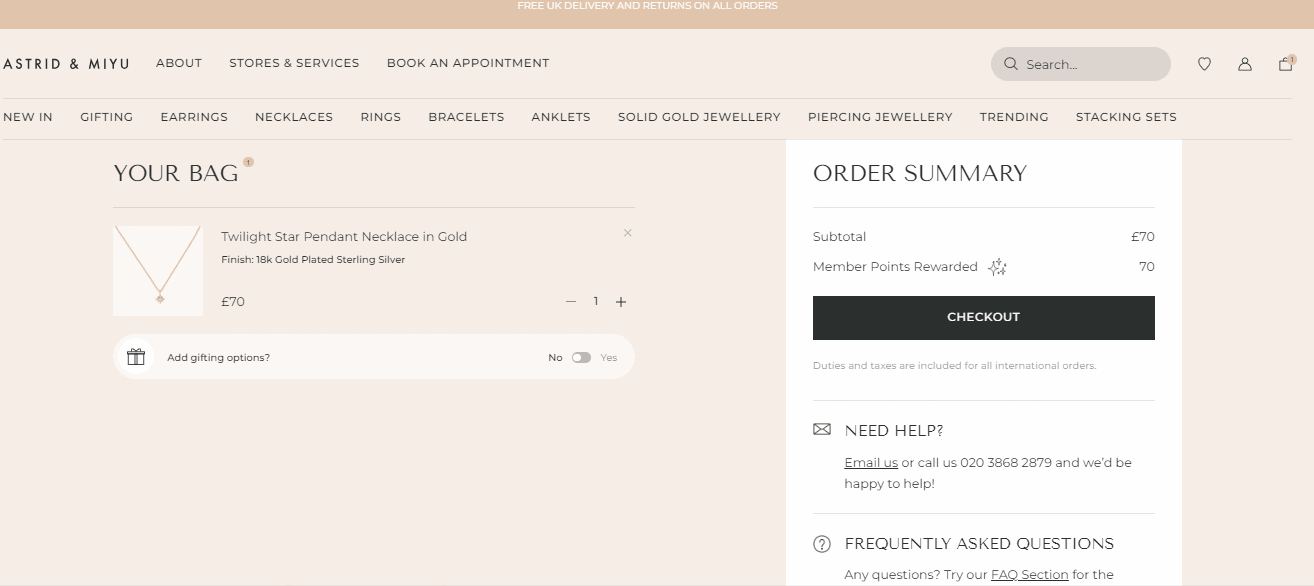Browse the Earrings category
Screen dimensions: 1314x586
(x=194, y=117)
